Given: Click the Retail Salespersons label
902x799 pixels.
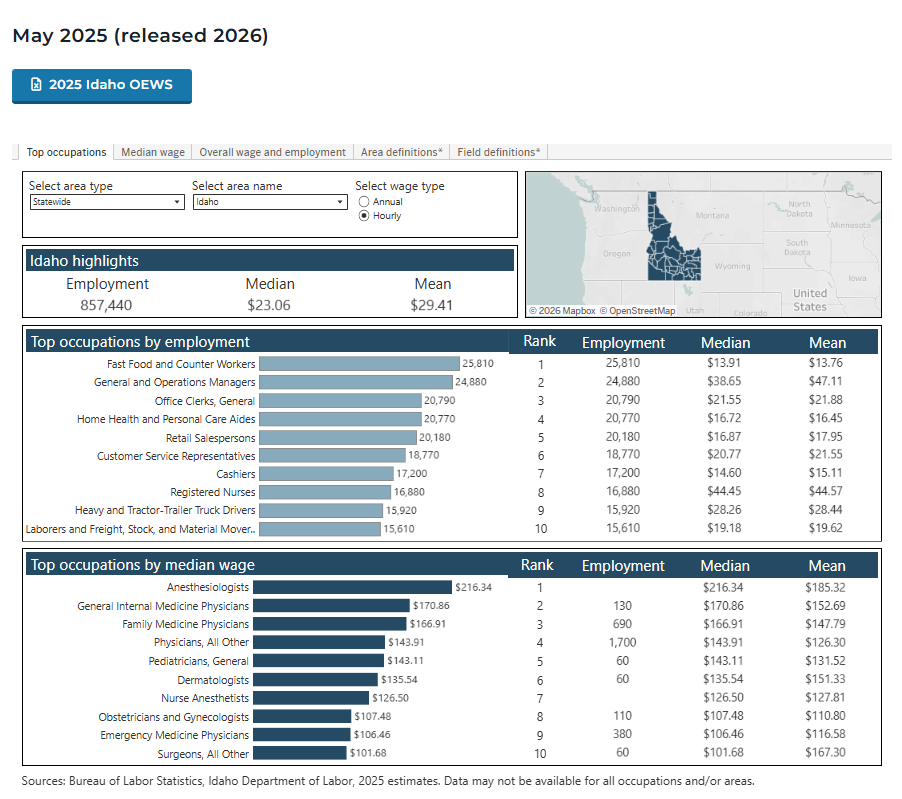Looking at the screenshot, I should click(x=211, y=438).
